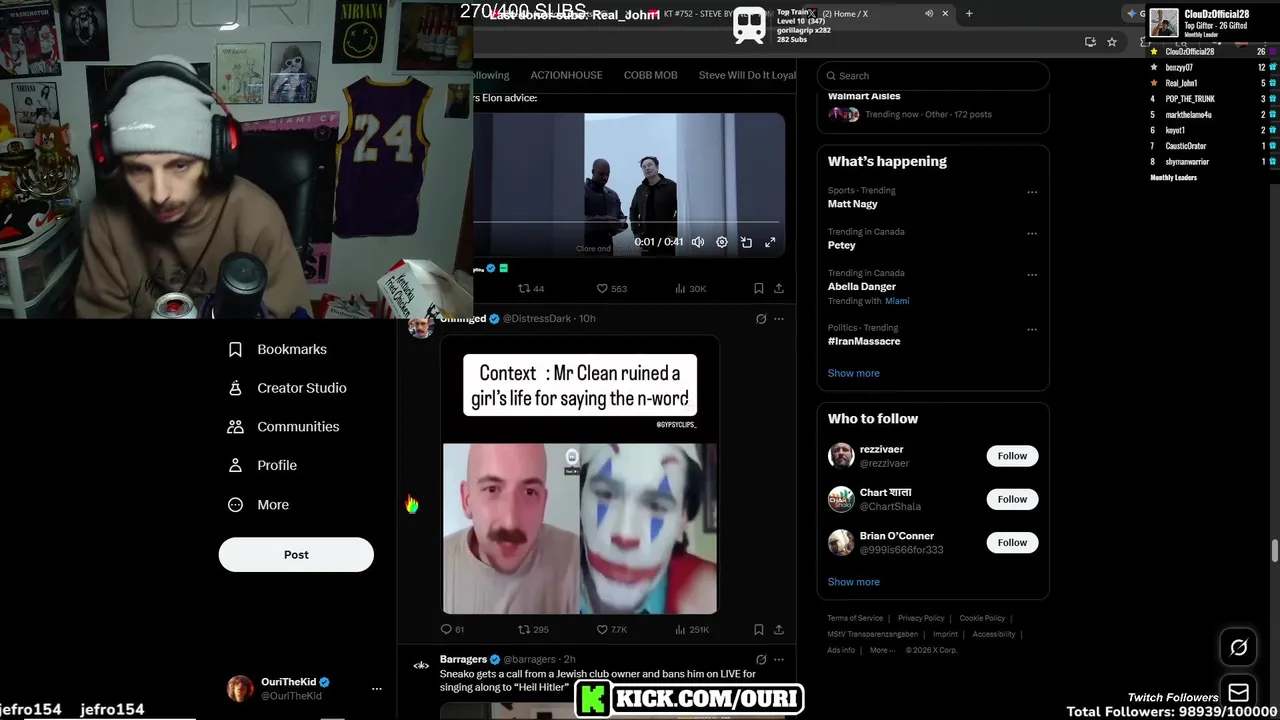Like the post with 563 likes

(611, 288)
